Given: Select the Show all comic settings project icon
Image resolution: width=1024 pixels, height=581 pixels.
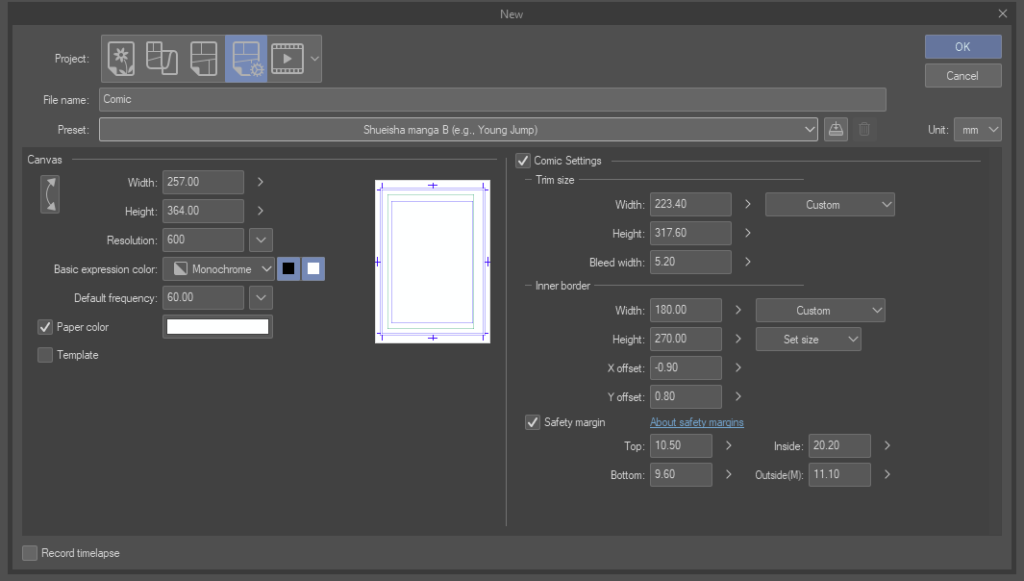Looking at the screenshot, I should (246, 59).
